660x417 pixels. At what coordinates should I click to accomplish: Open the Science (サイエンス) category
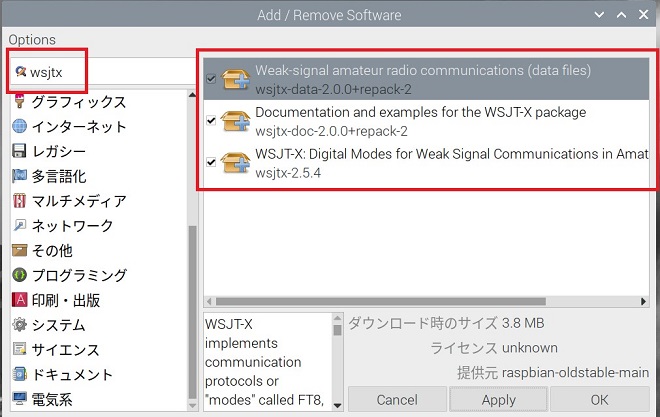pyautogui.click(x=65, y=350)
